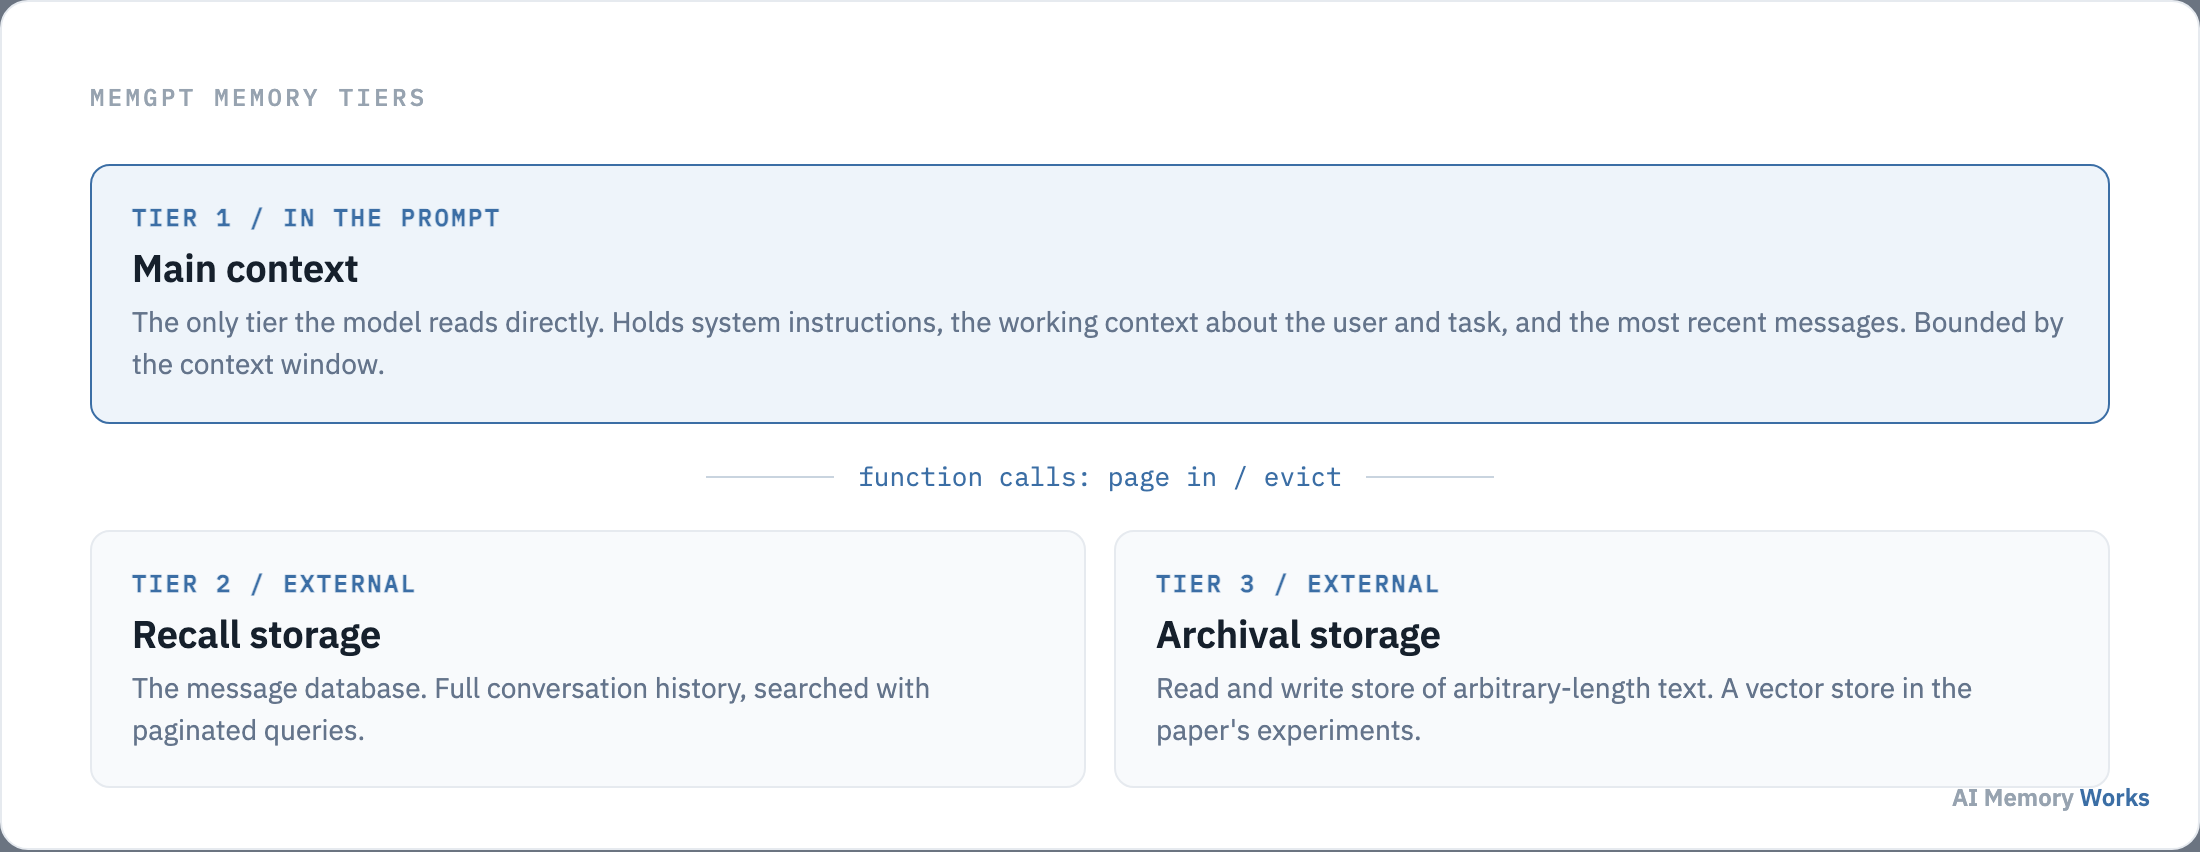2200x852 pixels.
Task: Select the 'Main context' title
Action: [x=245, y=269]
